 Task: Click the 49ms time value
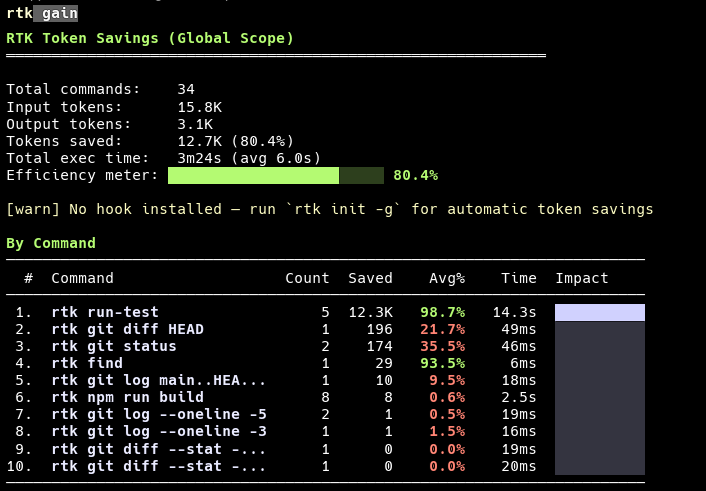519,329
